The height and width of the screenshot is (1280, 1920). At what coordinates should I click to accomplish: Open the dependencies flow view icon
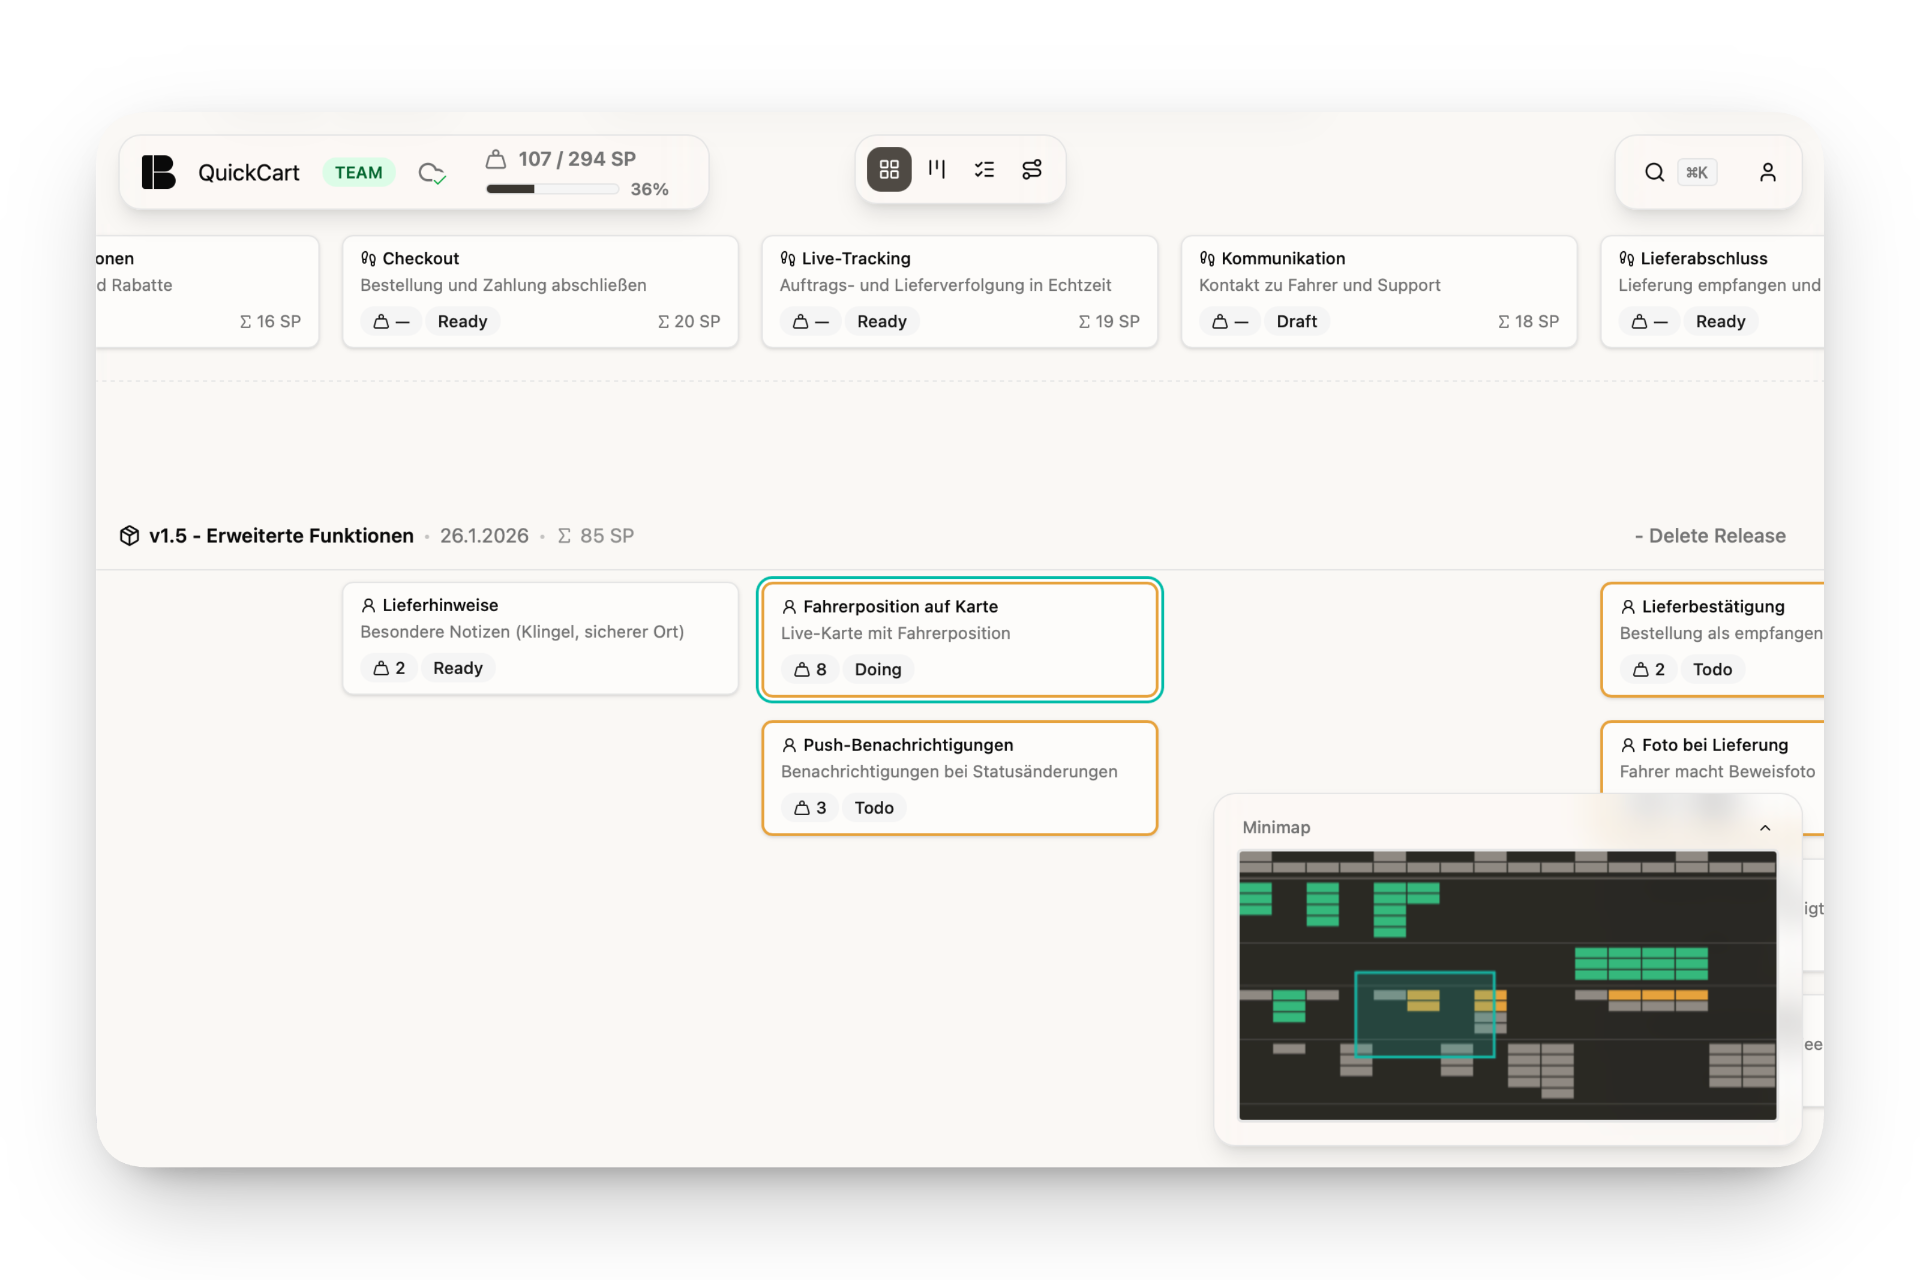(x=1032, y=169)
